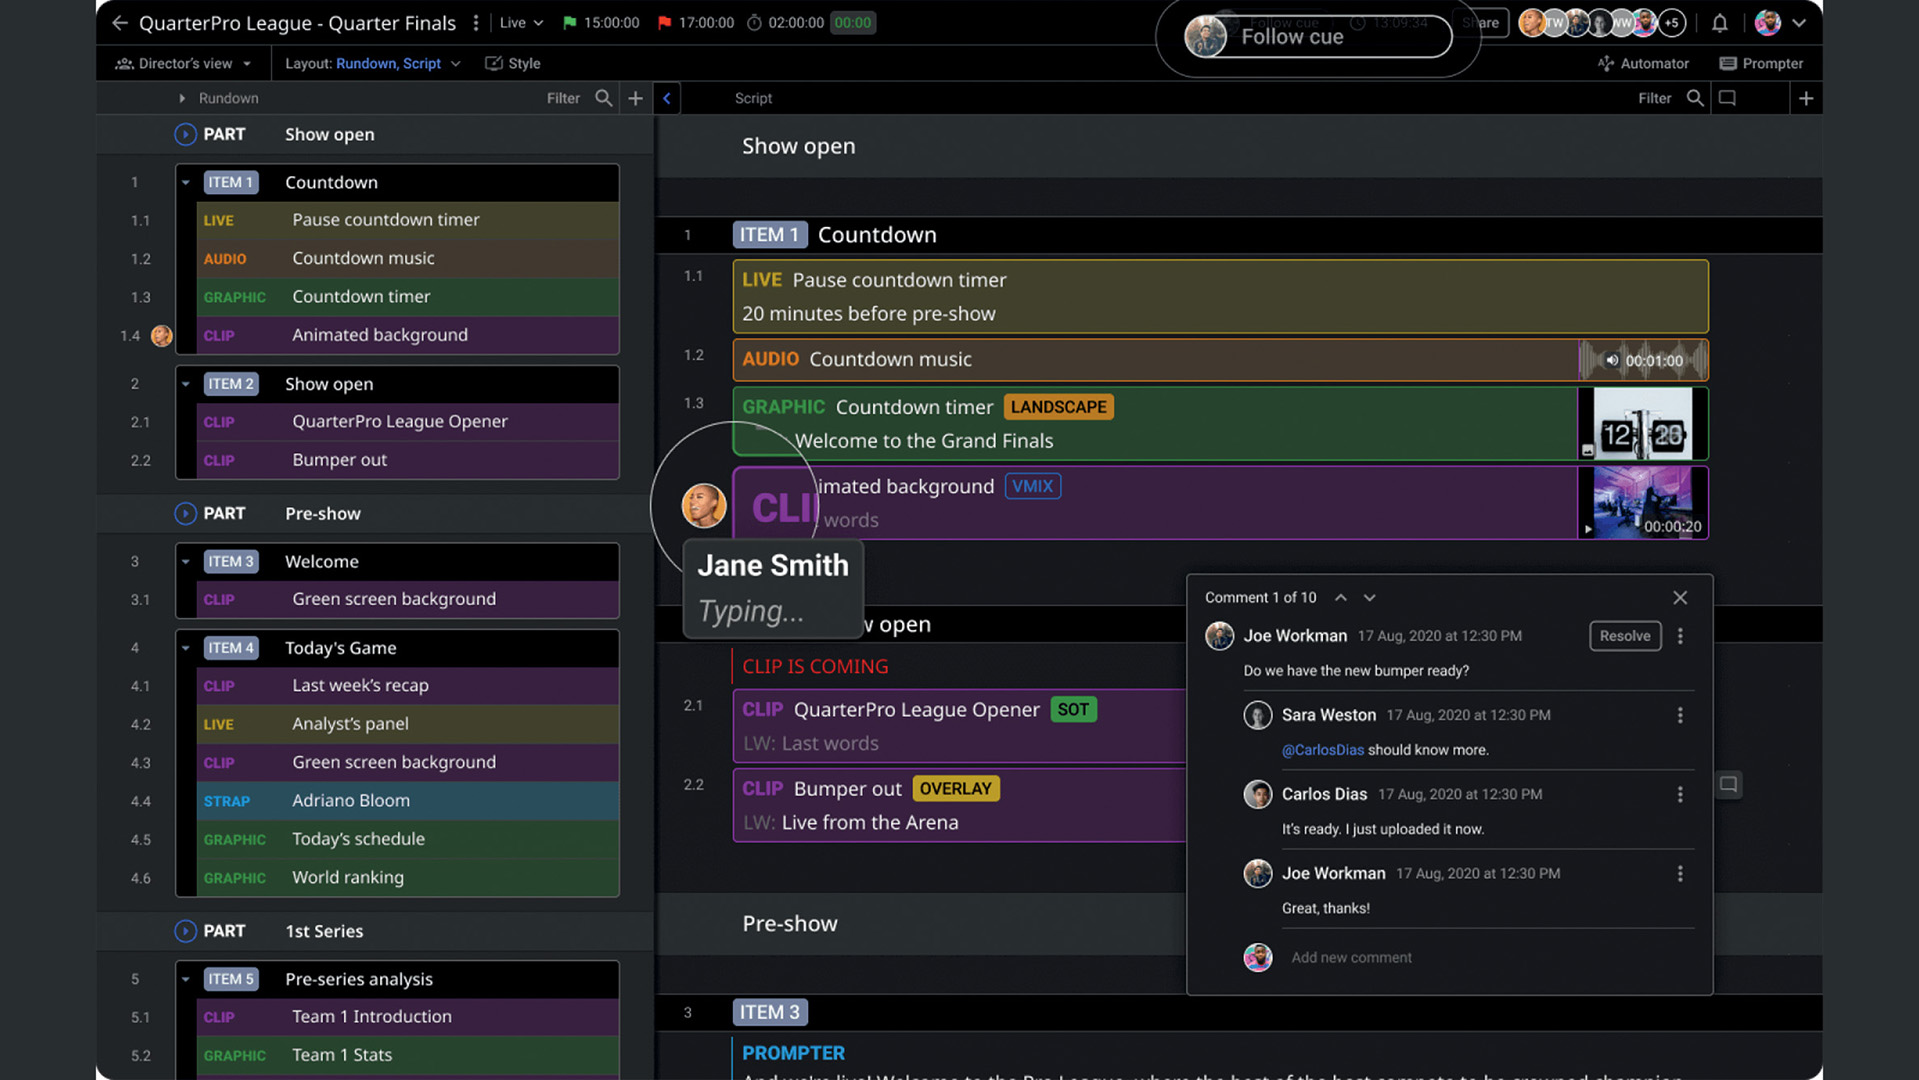Image resolution: width=1919 pixels, height=1080 pixels.
Task: Open the Director's view dropdown
Action: pyautogui.click(x=184, y=63)
